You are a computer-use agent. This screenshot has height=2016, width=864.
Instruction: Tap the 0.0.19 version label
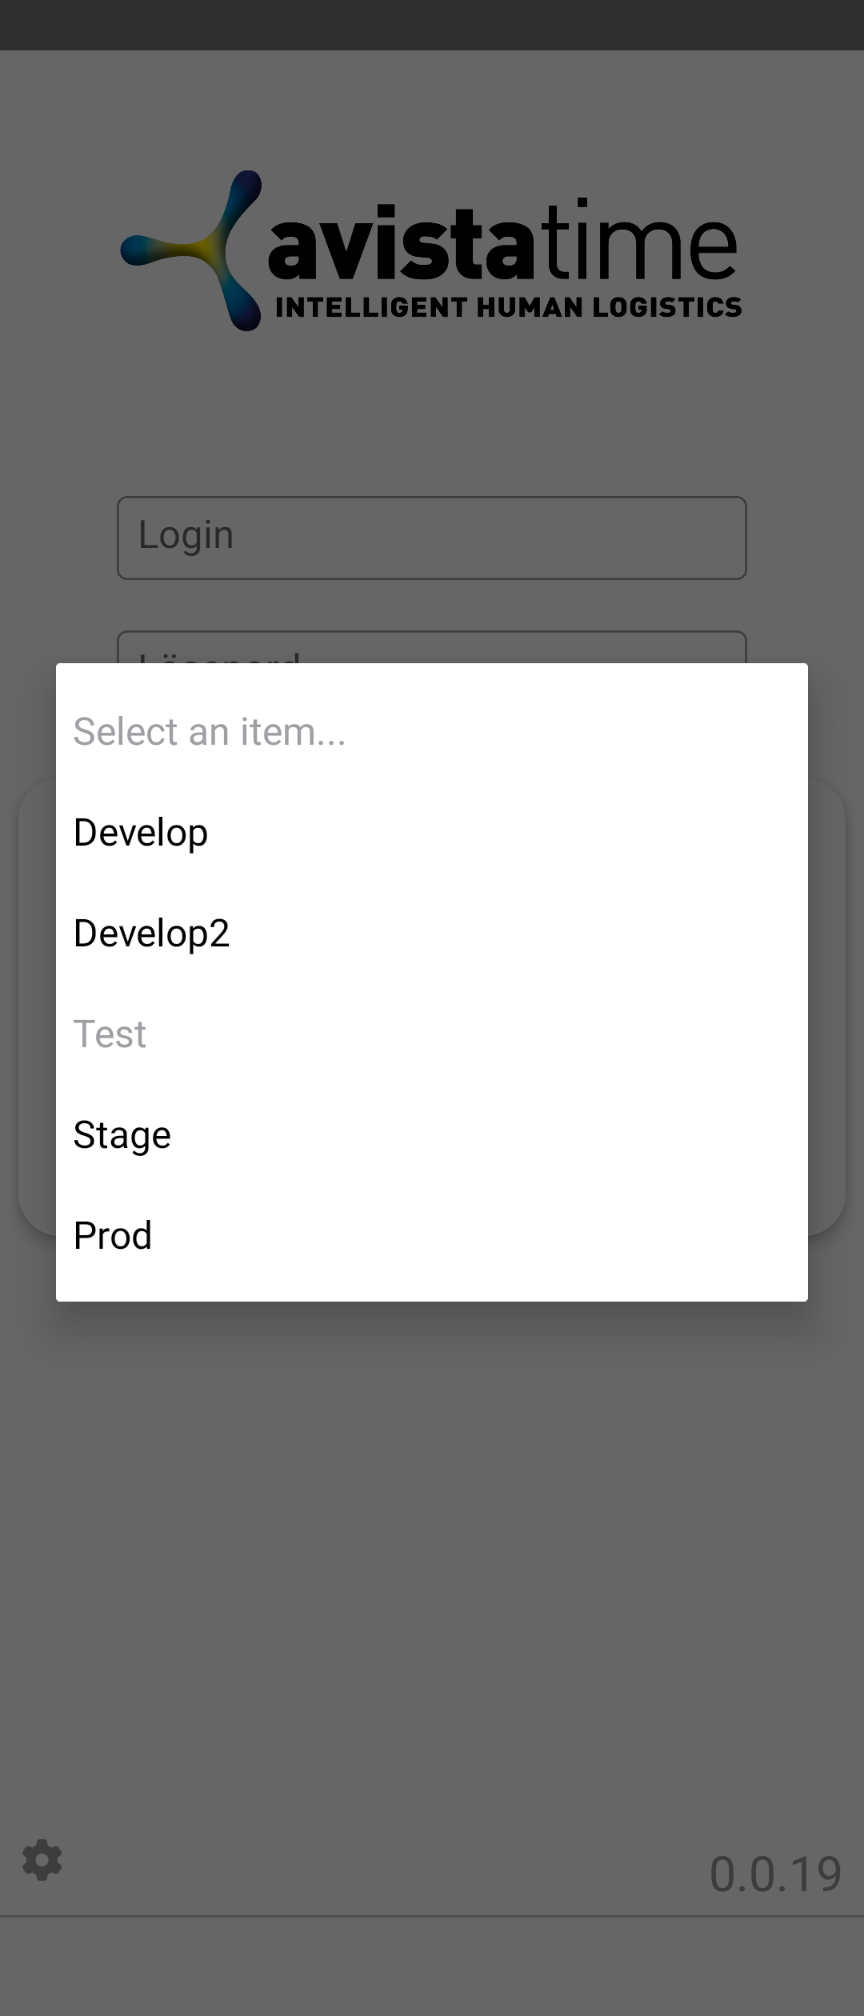(776, 1874)
